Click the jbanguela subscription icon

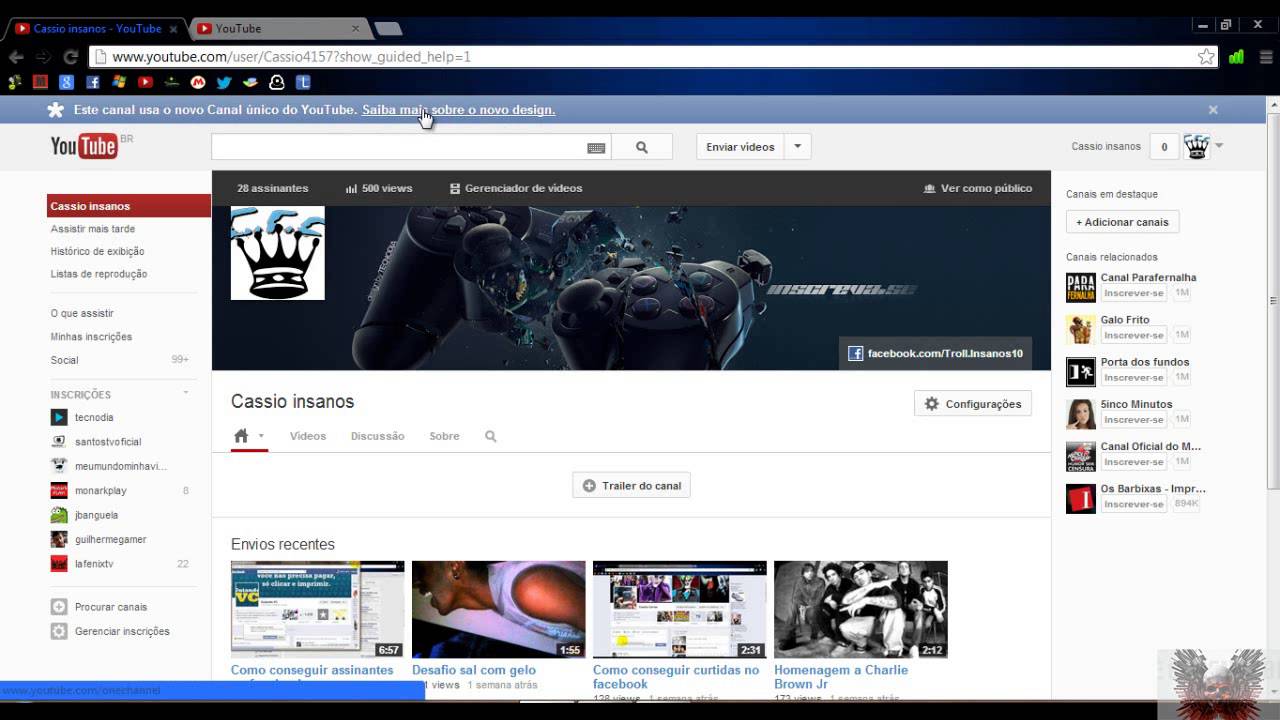pyautogui.click(x=59, y=515)
